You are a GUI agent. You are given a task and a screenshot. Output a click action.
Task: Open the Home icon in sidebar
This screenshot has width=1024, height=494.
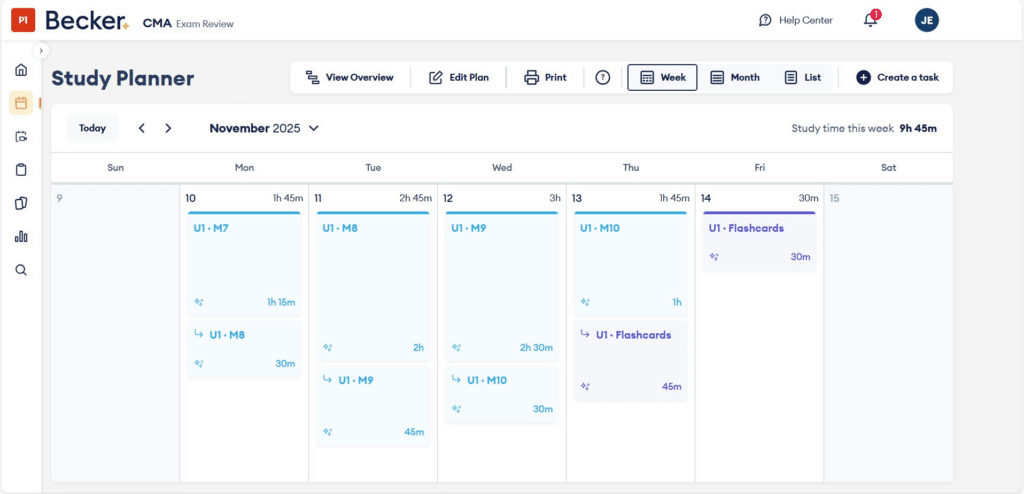[21, 69]
